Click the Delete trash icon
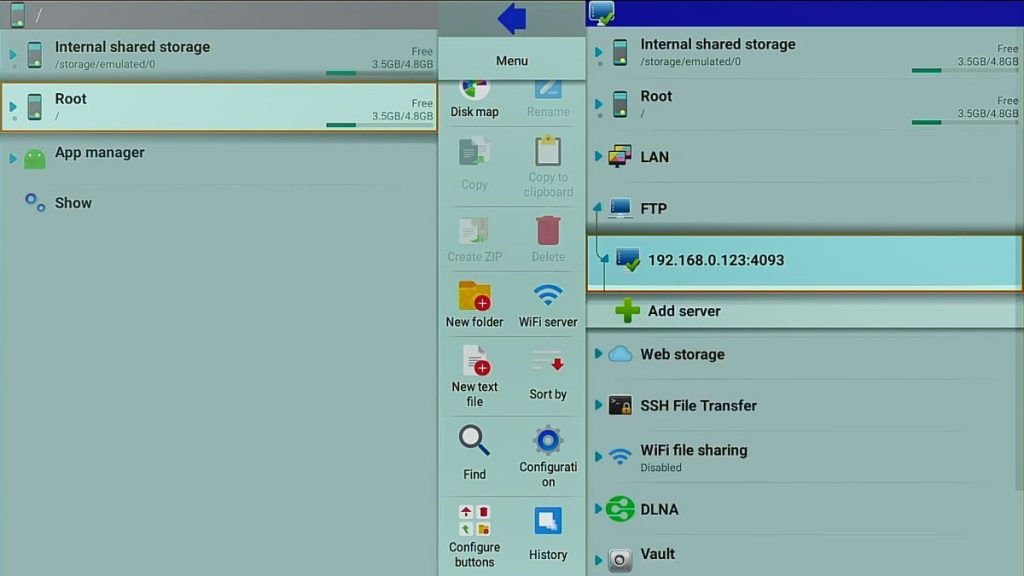This screenshot has height=576, width=1024. [548, 231]
